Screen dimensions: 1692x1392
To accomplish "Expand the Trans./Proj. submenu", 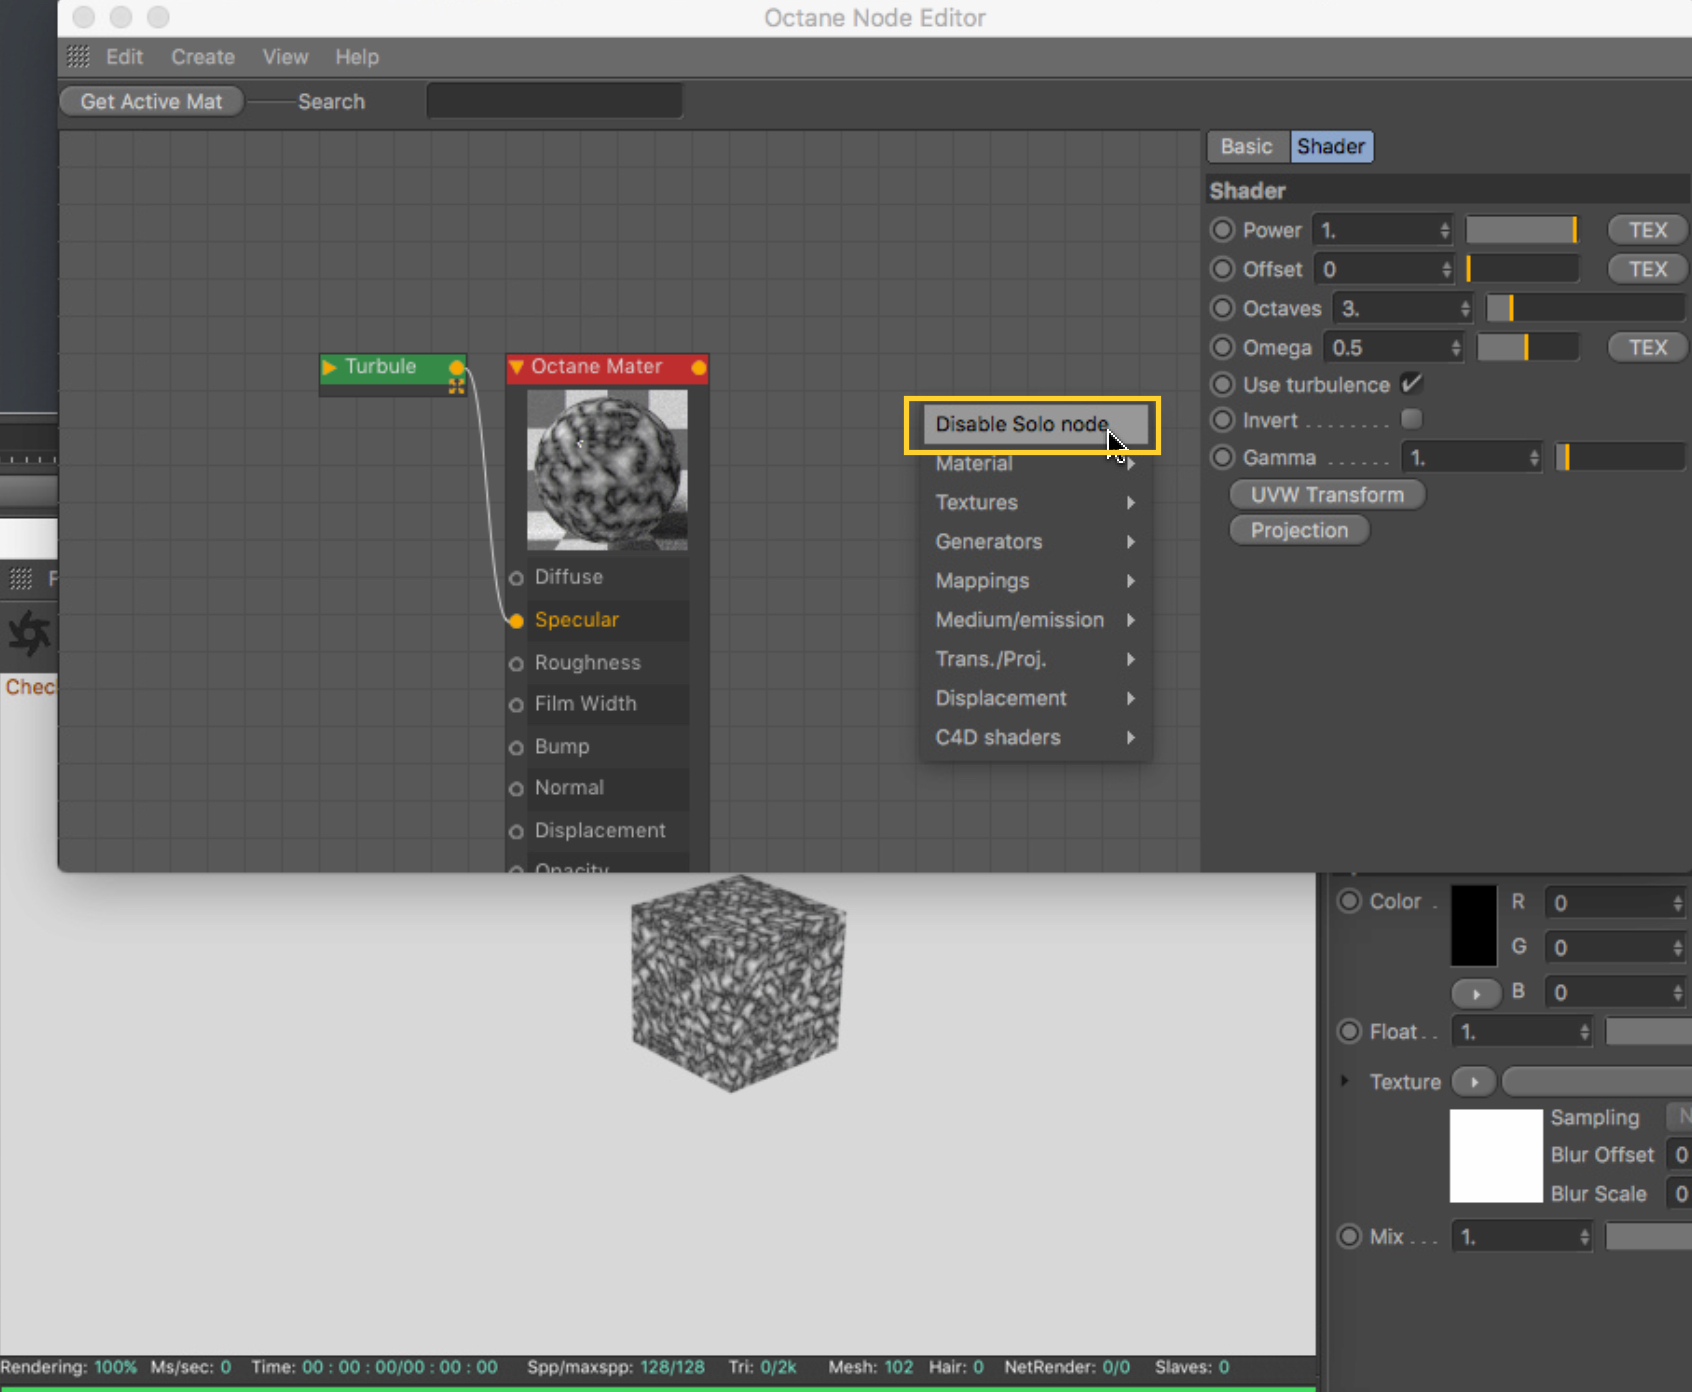I will [x=1035, y=658].
